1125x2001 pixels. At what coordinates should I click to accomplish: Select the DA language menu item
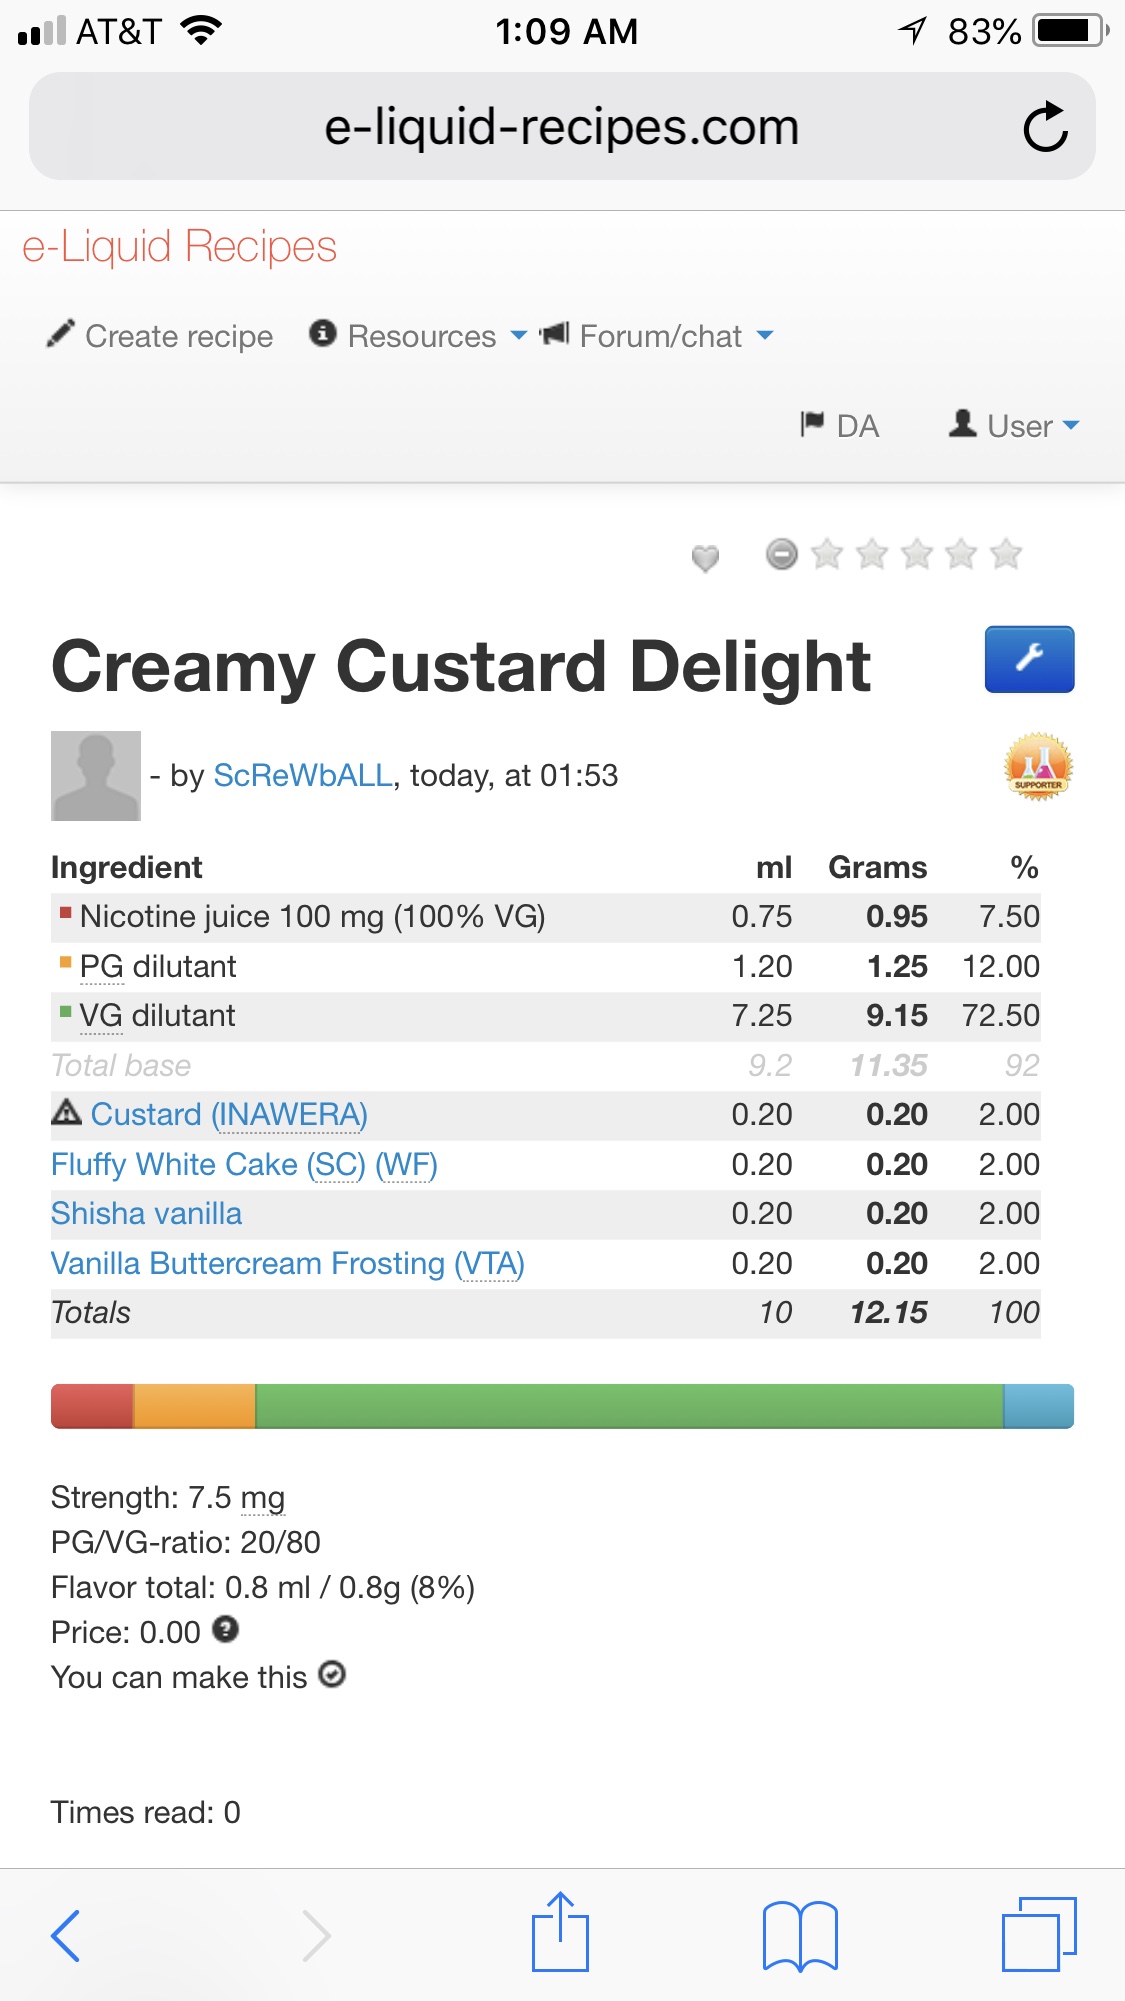[840, 426]
